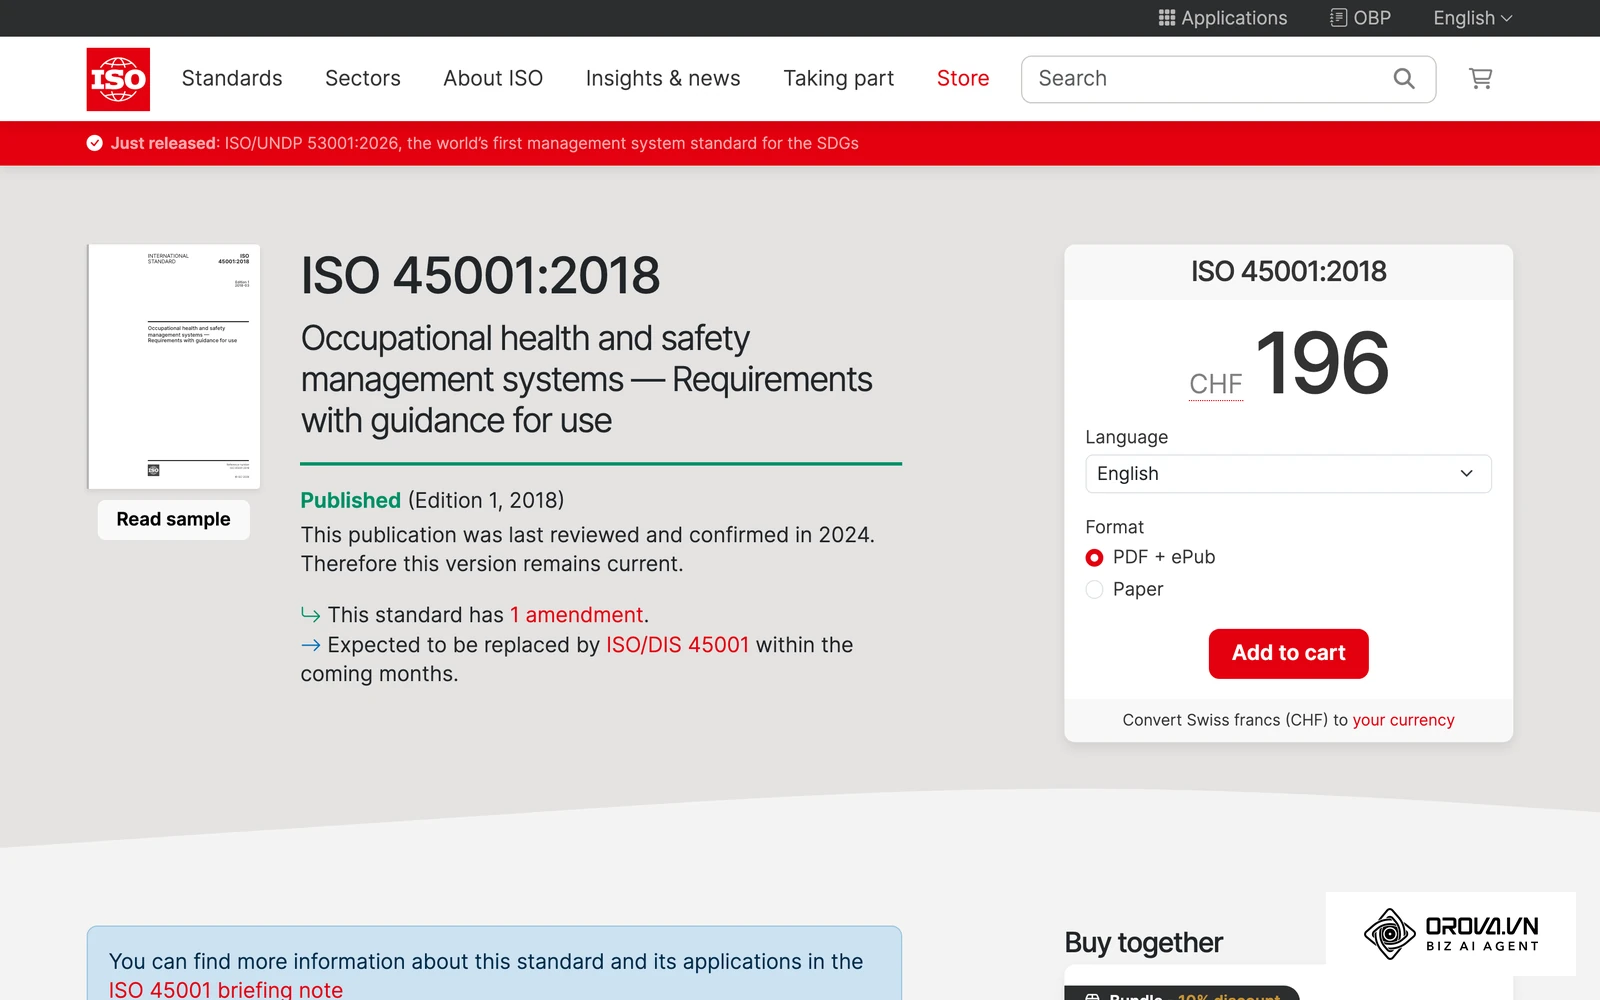Follow the ISO/DIS 45001 link
The width and height of the screenshot is (1600, 1000).
pos(677,645)
